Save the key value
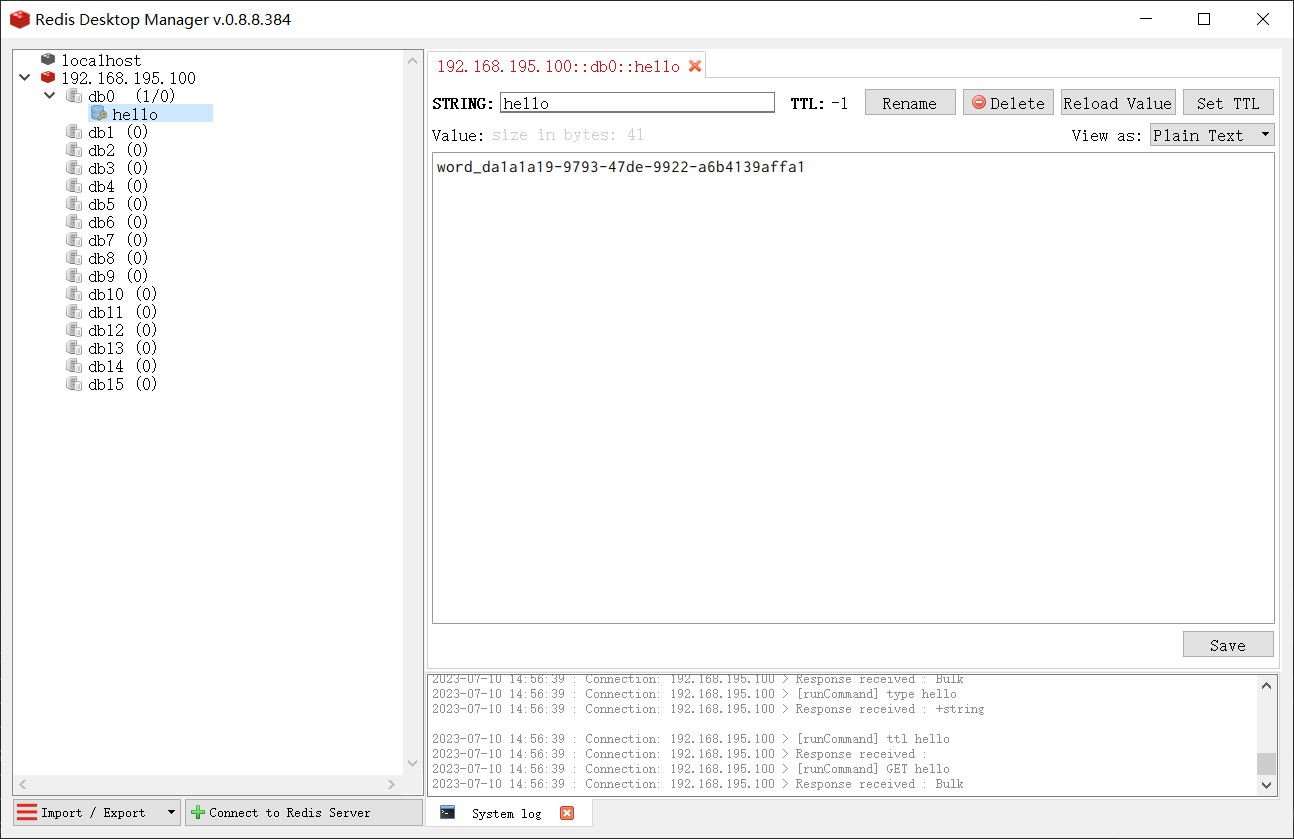The height and width of the screenshot is (839, 1294). [1227, 645]
